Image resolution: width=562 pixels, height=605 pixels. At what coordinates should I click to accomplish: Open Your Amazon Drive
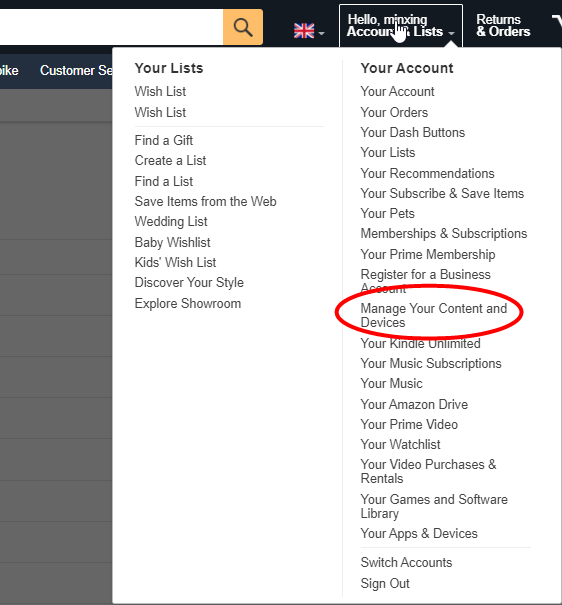pyautogui.click(x=414, y=404)
